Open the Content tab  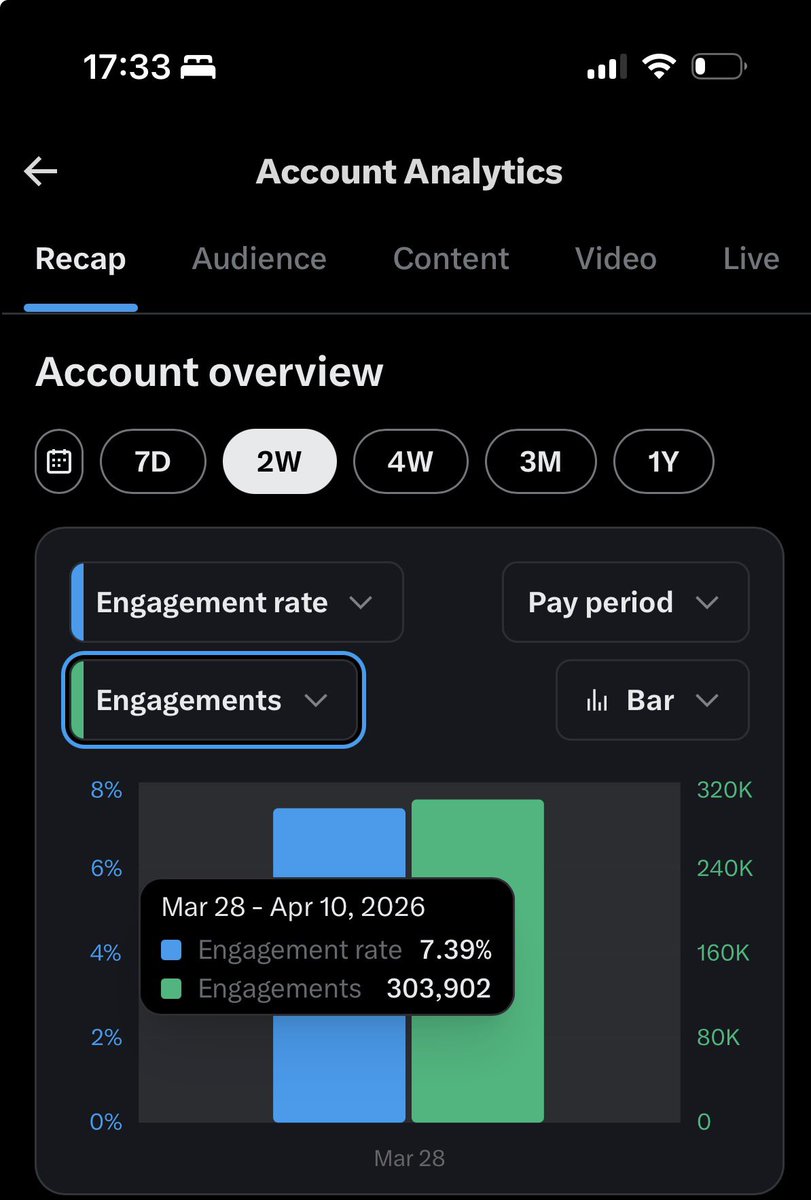(451, 259)
